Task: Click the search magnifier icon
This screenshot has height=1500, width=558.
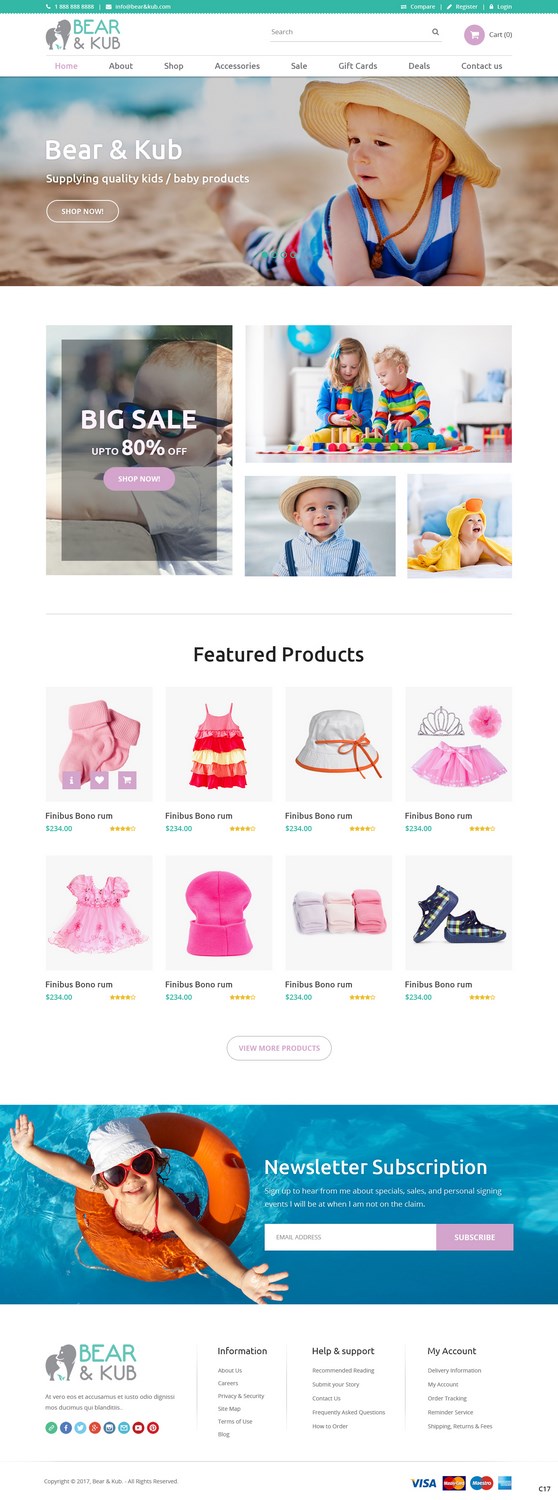Action: [435, 32]
